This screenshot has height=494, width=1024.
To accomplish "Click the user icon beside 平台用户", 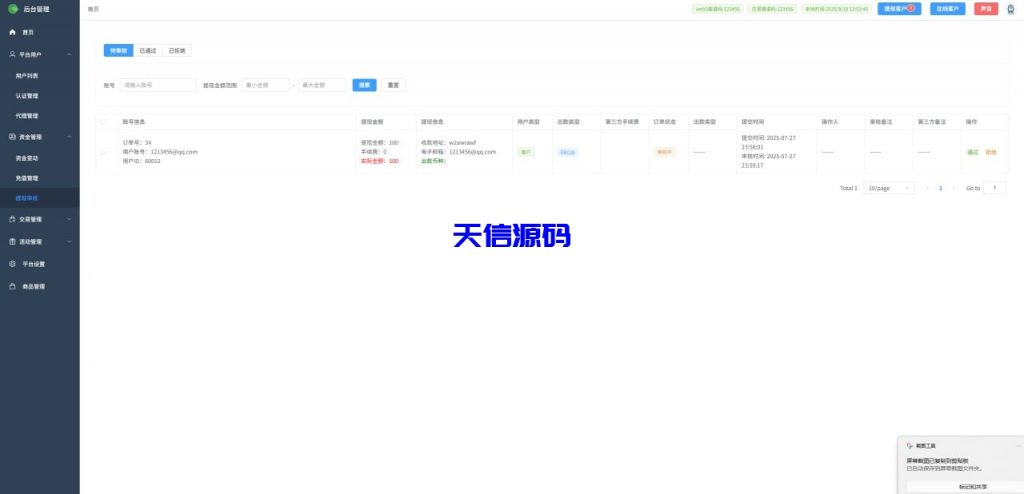I will click(12, 54).
